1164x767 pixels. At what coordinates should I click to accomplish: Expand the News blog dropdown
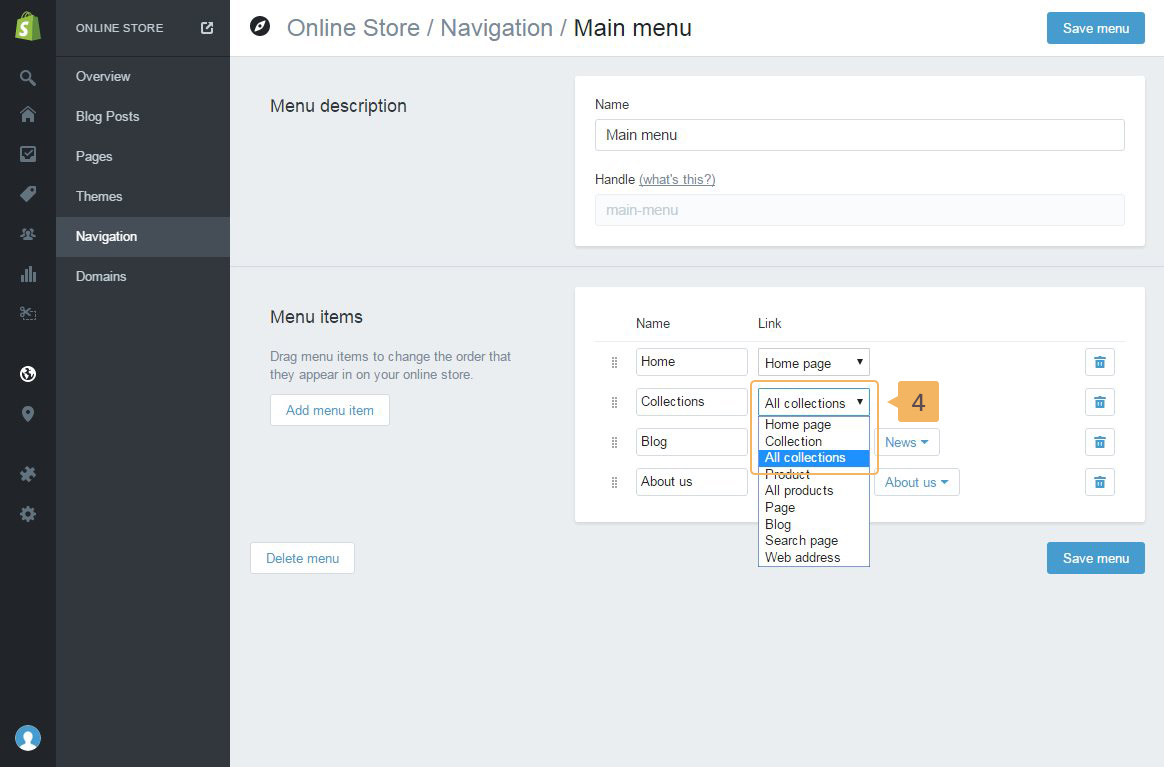pyautogui.click(x=907, y=442)
